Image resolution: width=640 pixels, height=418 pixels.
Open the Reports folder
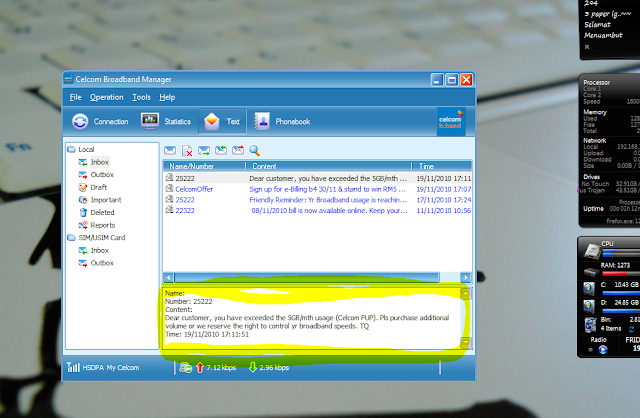pos(97,225)
